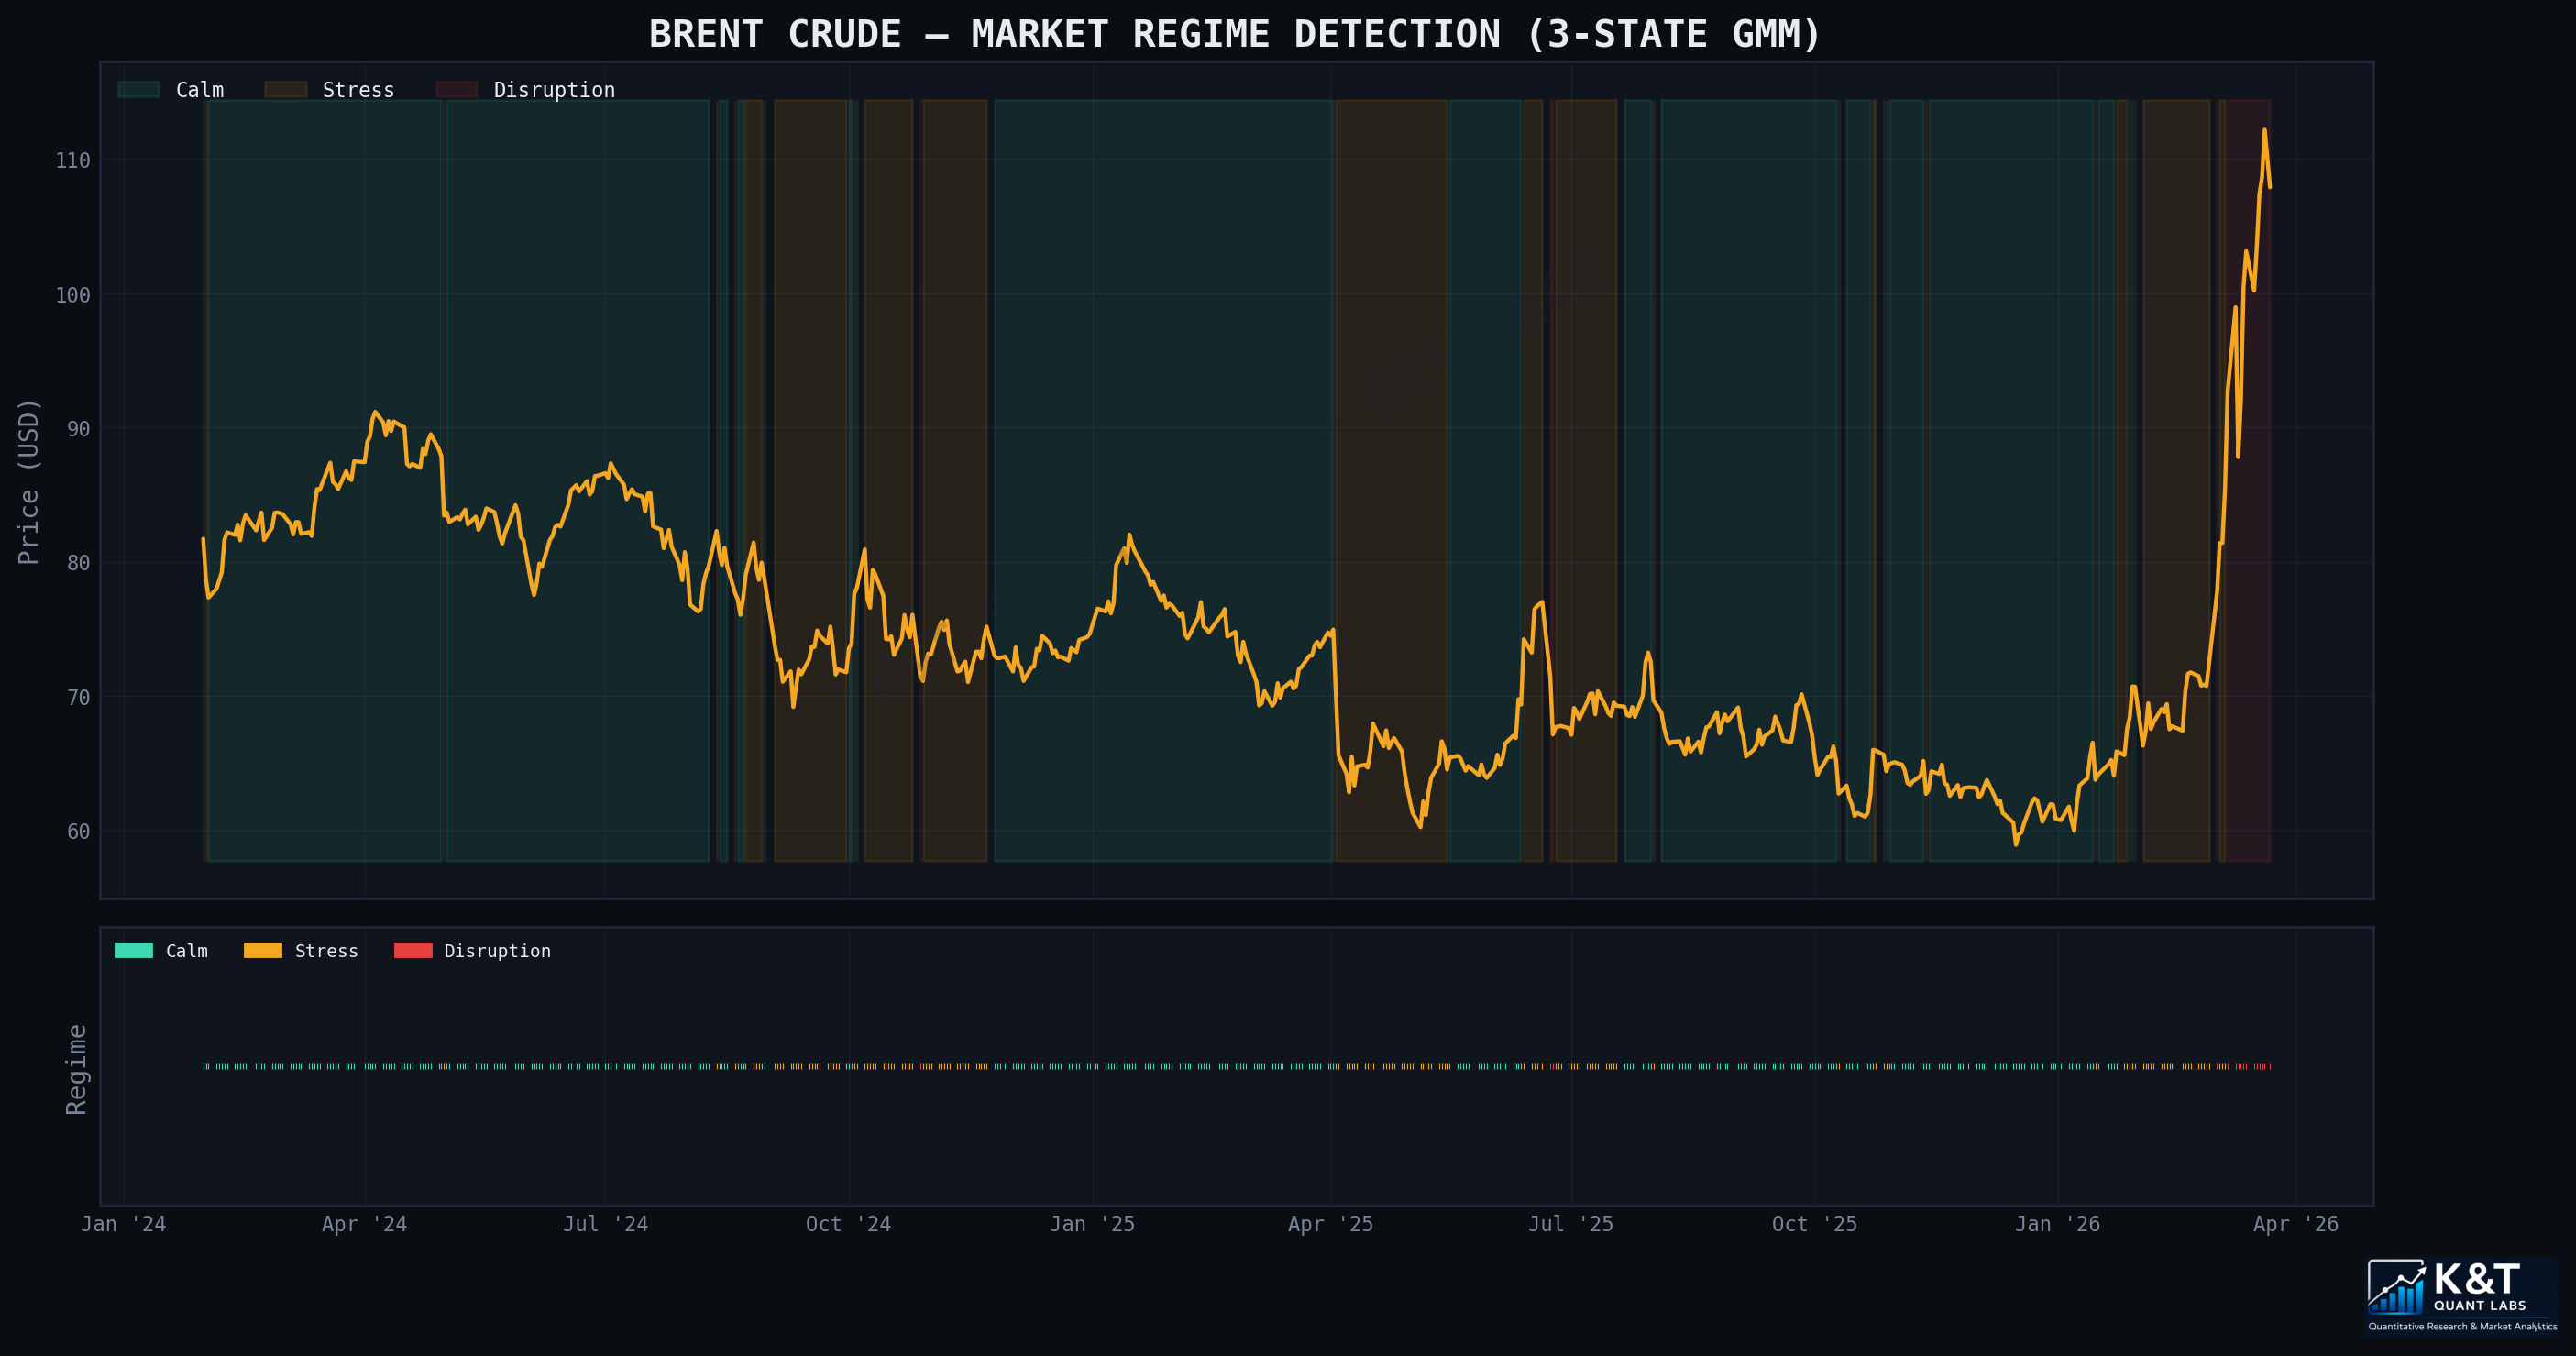Click the Apr '26 x-axis tick label
Screen dimensions: 2576x1356
(2295, 1224)
